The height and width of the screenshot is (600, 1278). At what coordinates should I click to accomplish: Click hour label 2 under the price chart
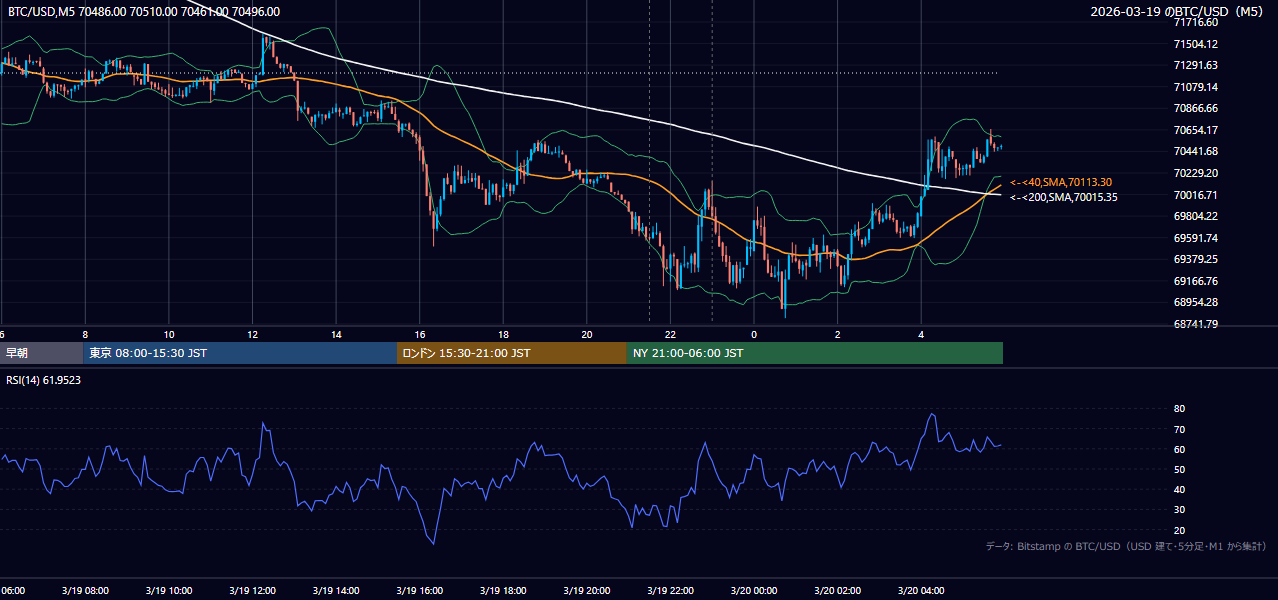[x=838, y=335]
